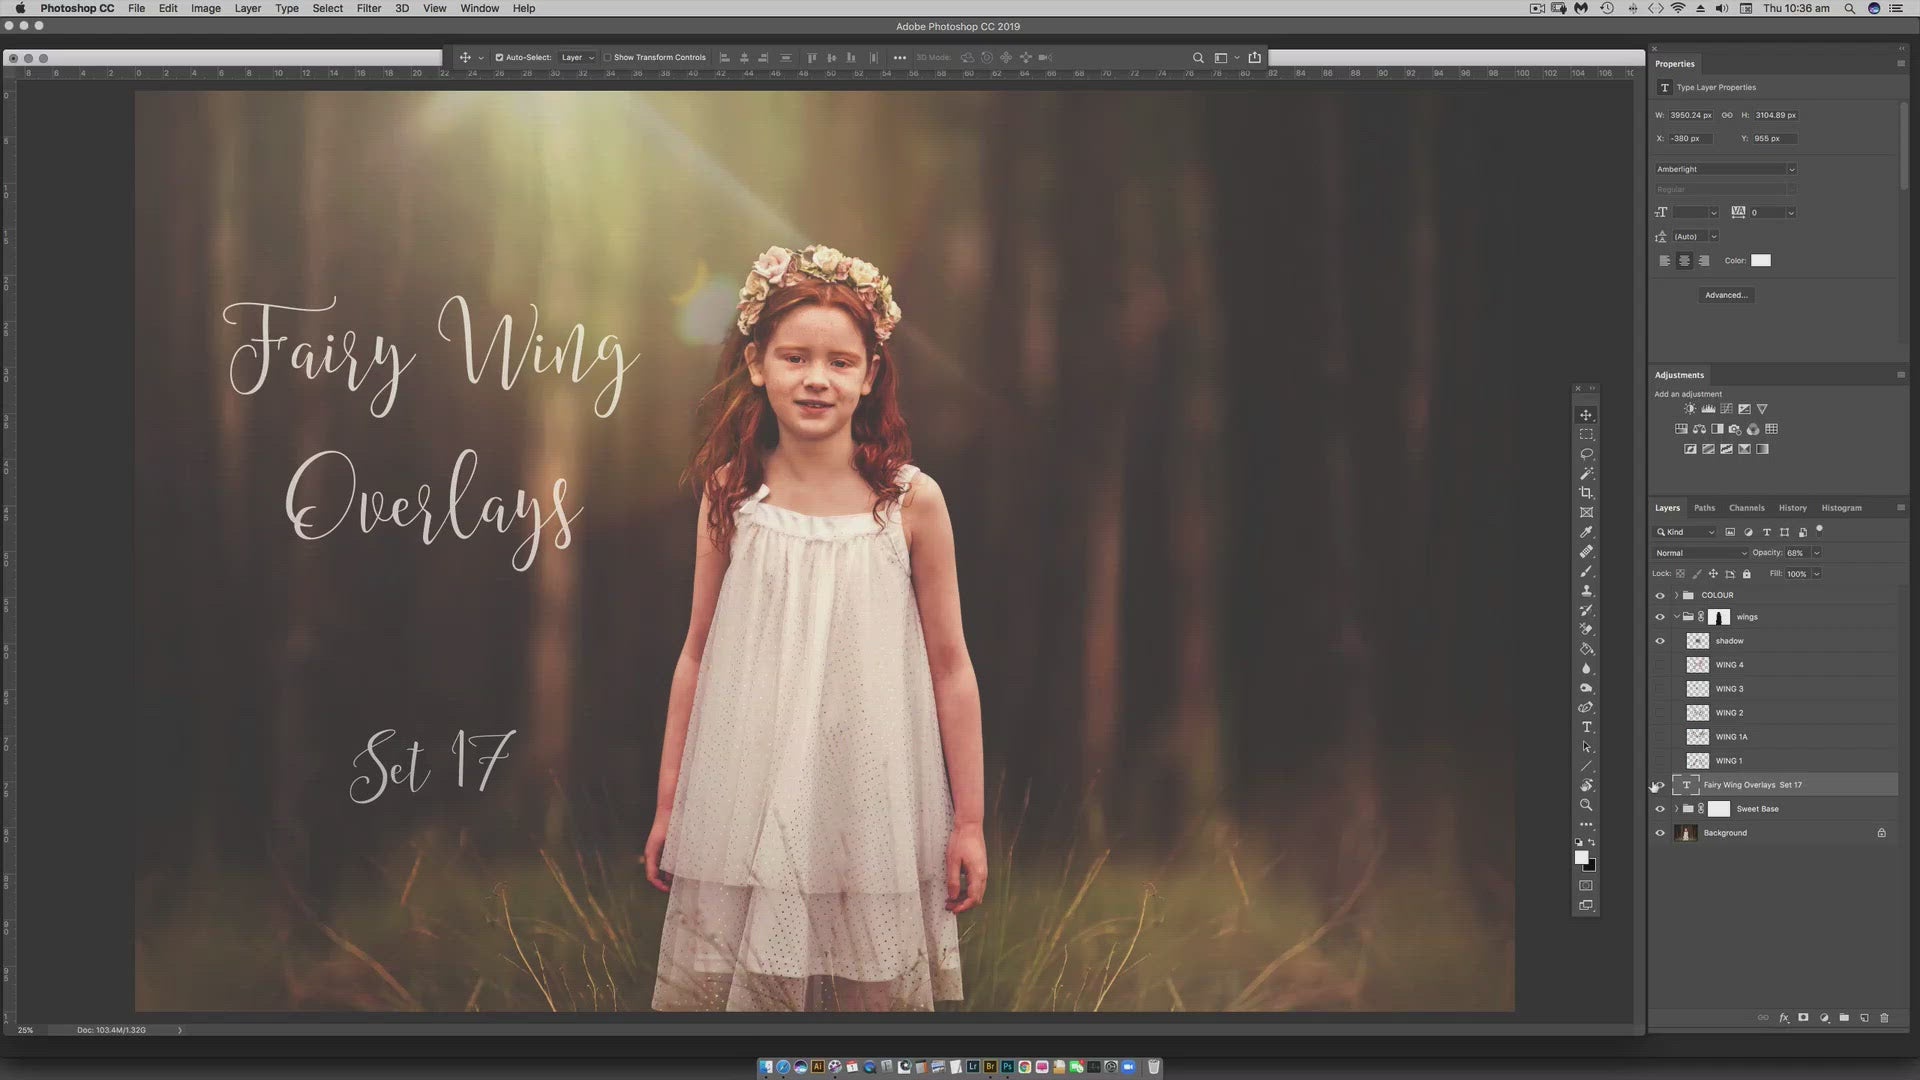The image size is (1920, 1080).
Task: Select the Lasso tool
Action: [1586, 454]
